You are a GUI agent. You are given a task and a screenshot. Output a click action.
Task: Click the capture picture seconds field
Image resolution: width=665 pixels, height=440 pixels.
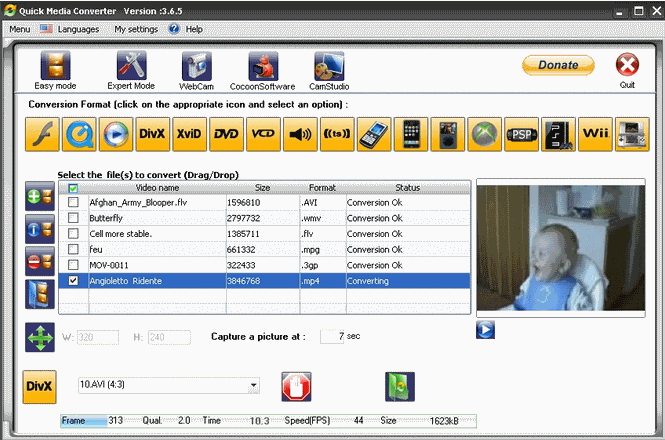332,336
